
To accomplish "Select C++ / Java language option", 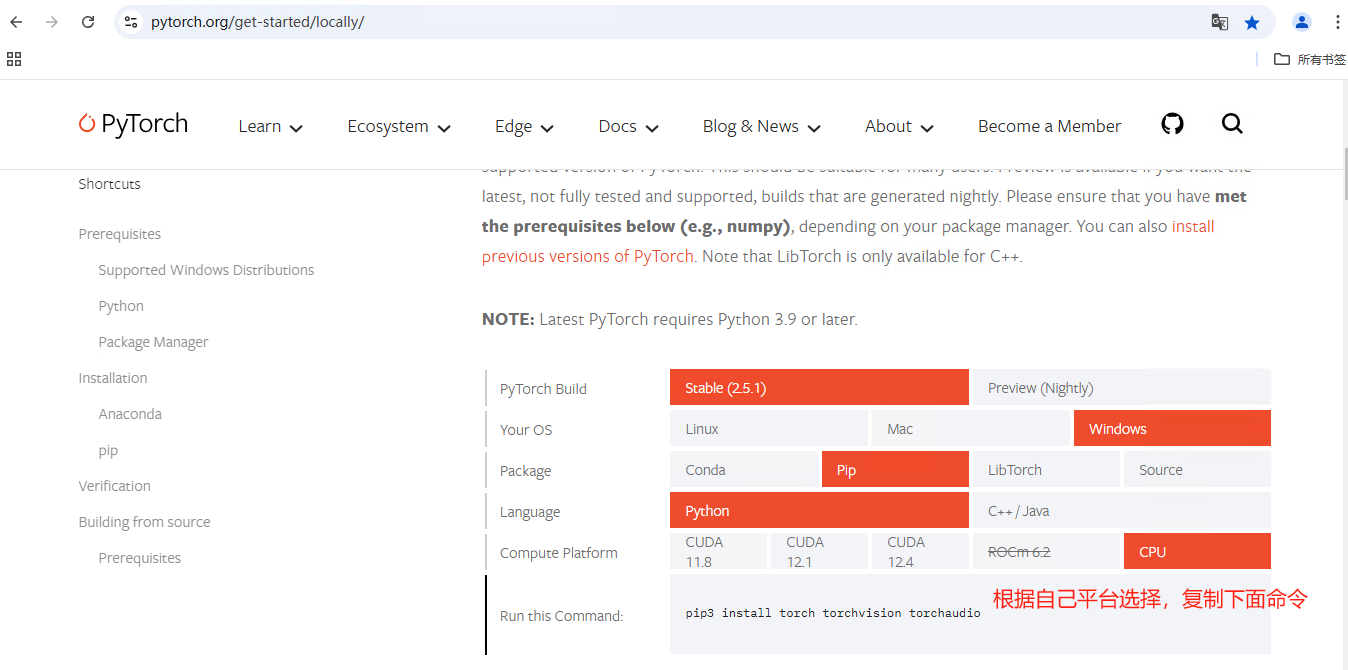I will pyautogui.click(x=1121, y=511).
